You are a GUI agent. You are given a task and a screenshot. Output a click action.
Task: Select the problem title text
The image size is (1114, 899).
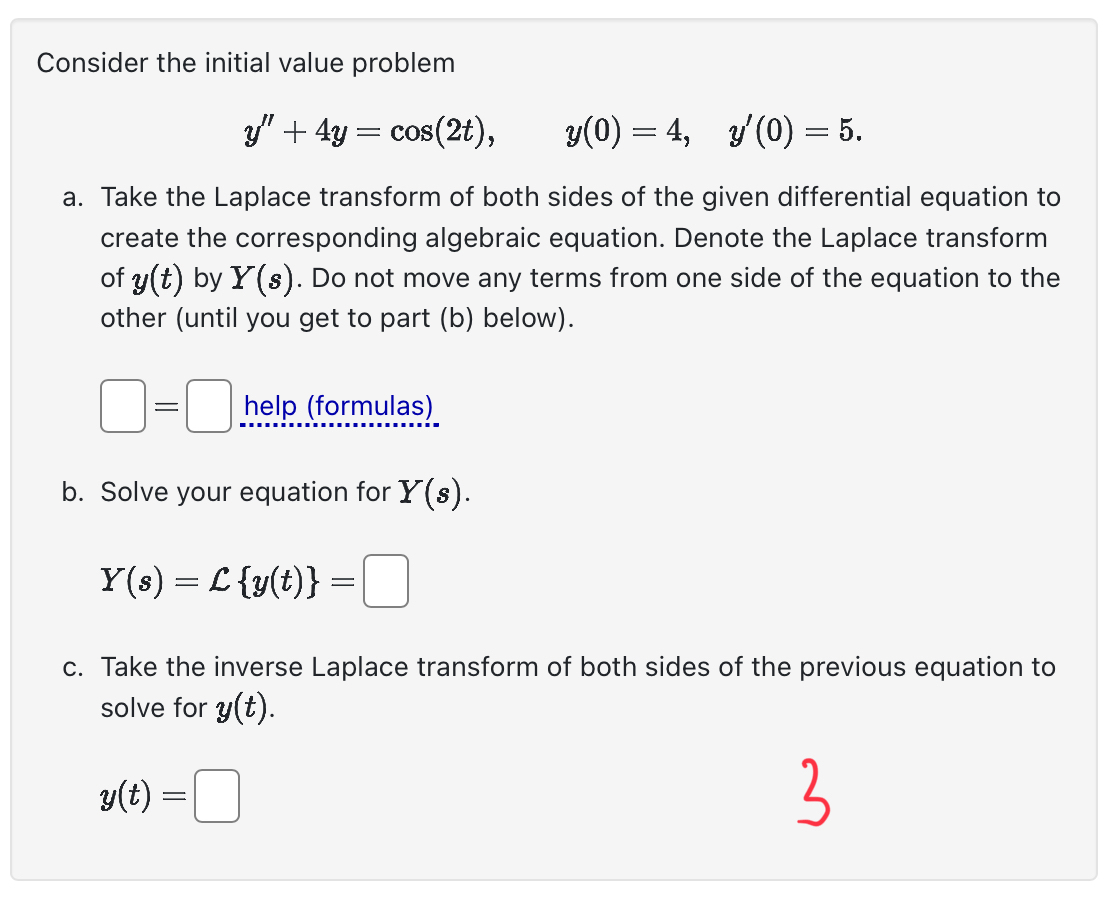point(245,63)
